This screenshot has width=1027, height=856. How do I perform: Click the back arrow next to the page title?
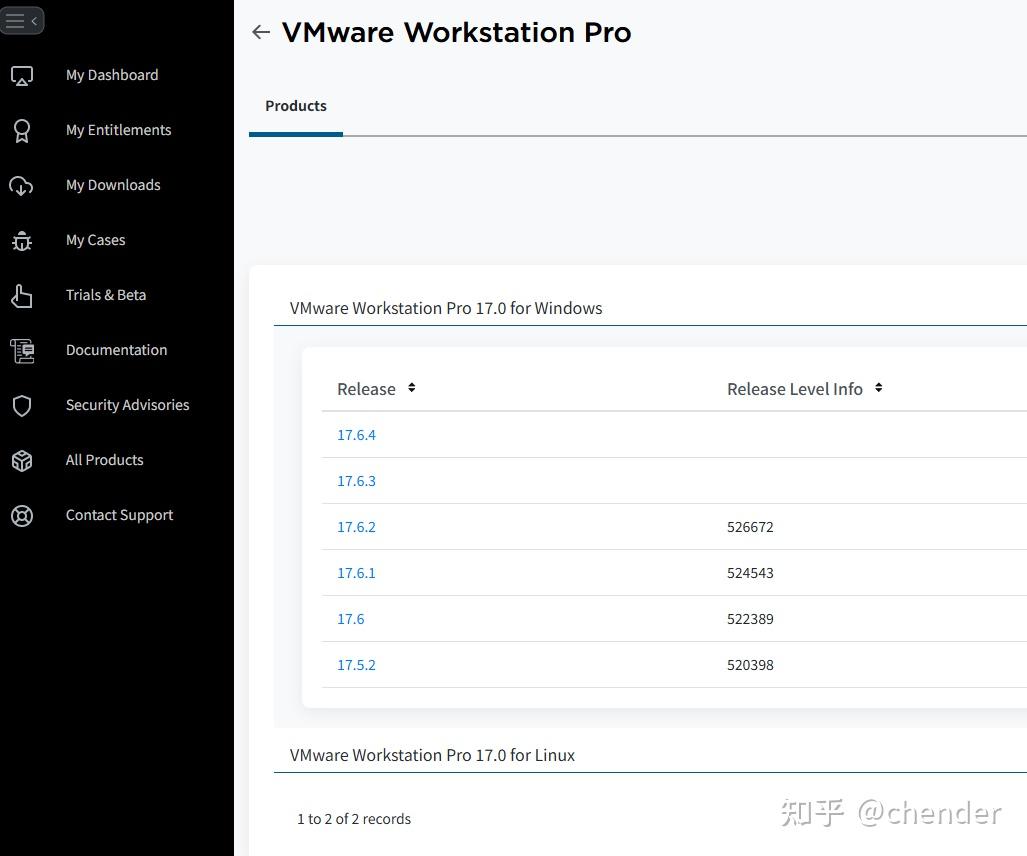(260, 32)
